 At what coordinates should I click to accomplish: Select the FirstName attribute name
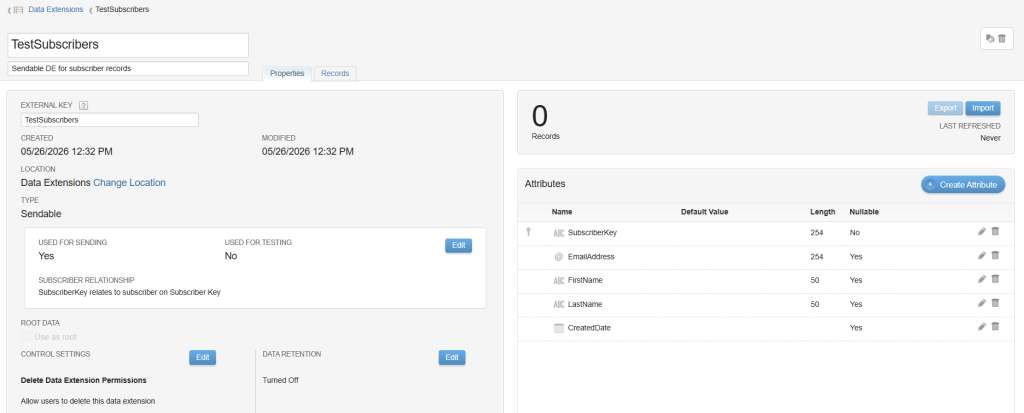(585, 280)
